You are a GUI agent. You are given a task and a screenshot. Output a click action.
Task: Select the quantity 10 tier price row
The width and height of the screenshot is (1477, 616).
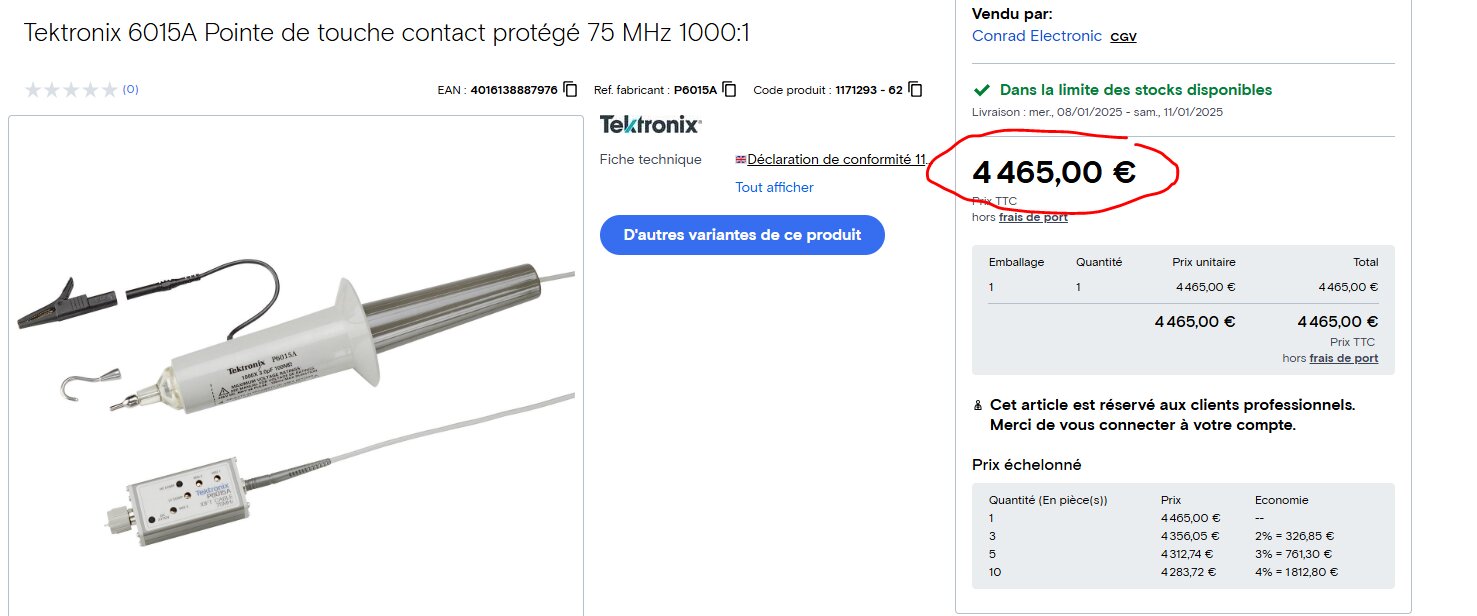(x=1183, y=572)
